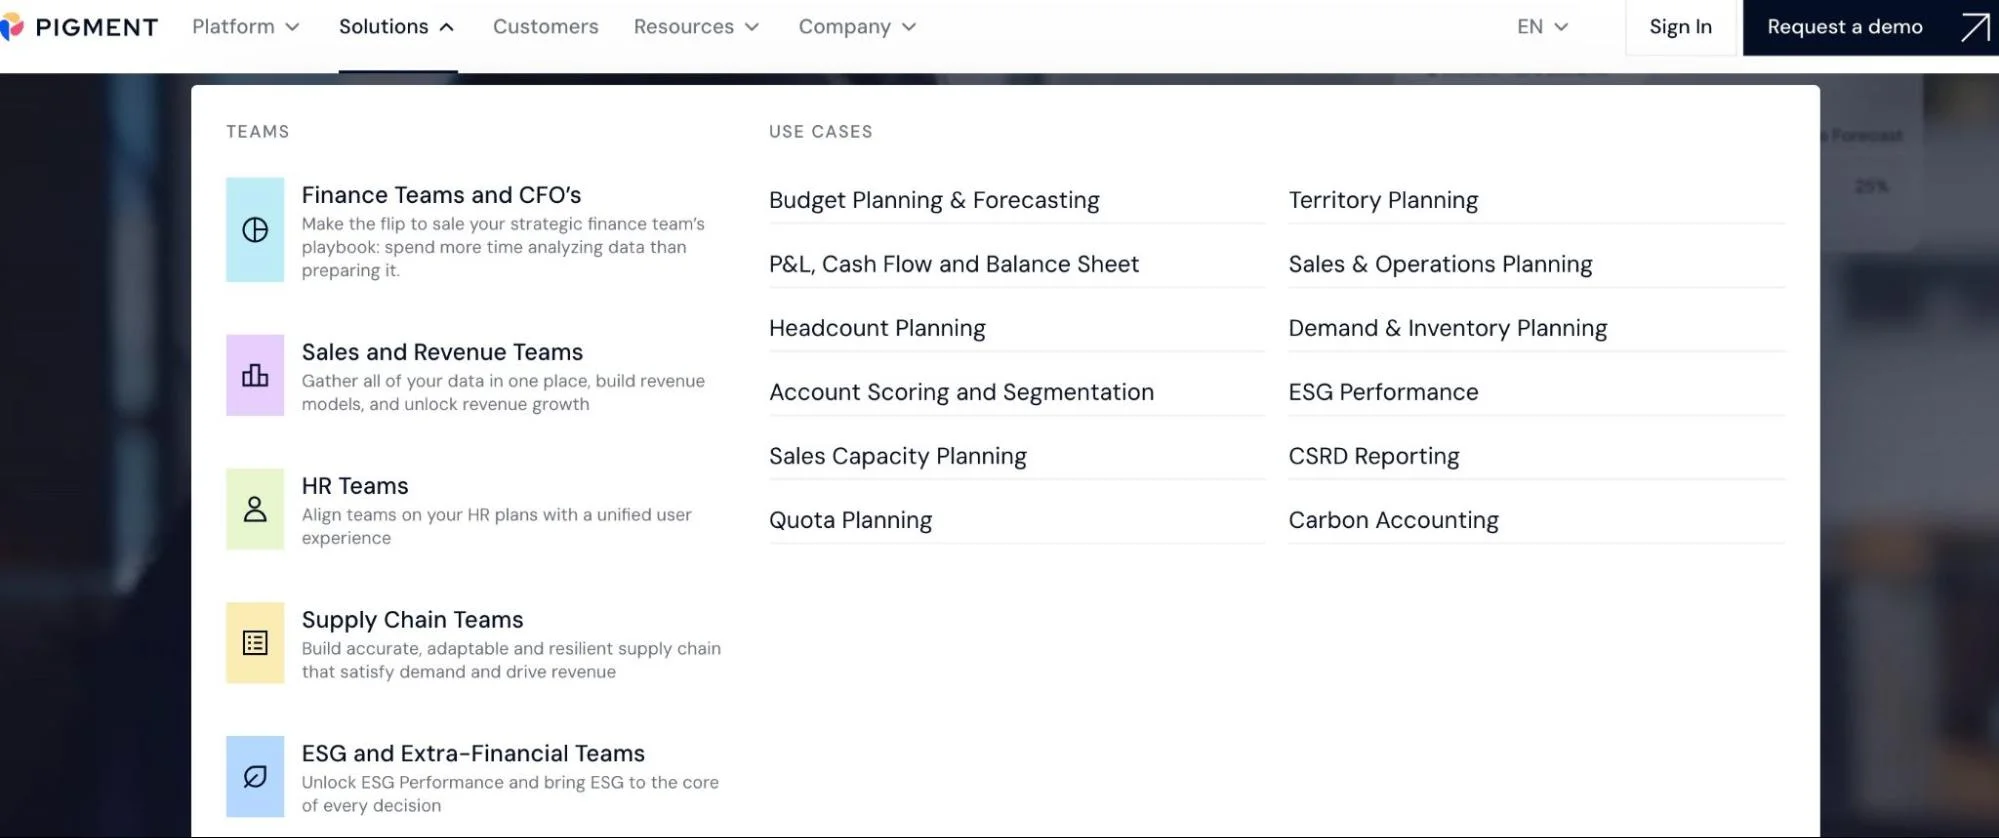Expand the Platform dropdown menu
This screenshot has width=1999, height=838.
[246, 27]
